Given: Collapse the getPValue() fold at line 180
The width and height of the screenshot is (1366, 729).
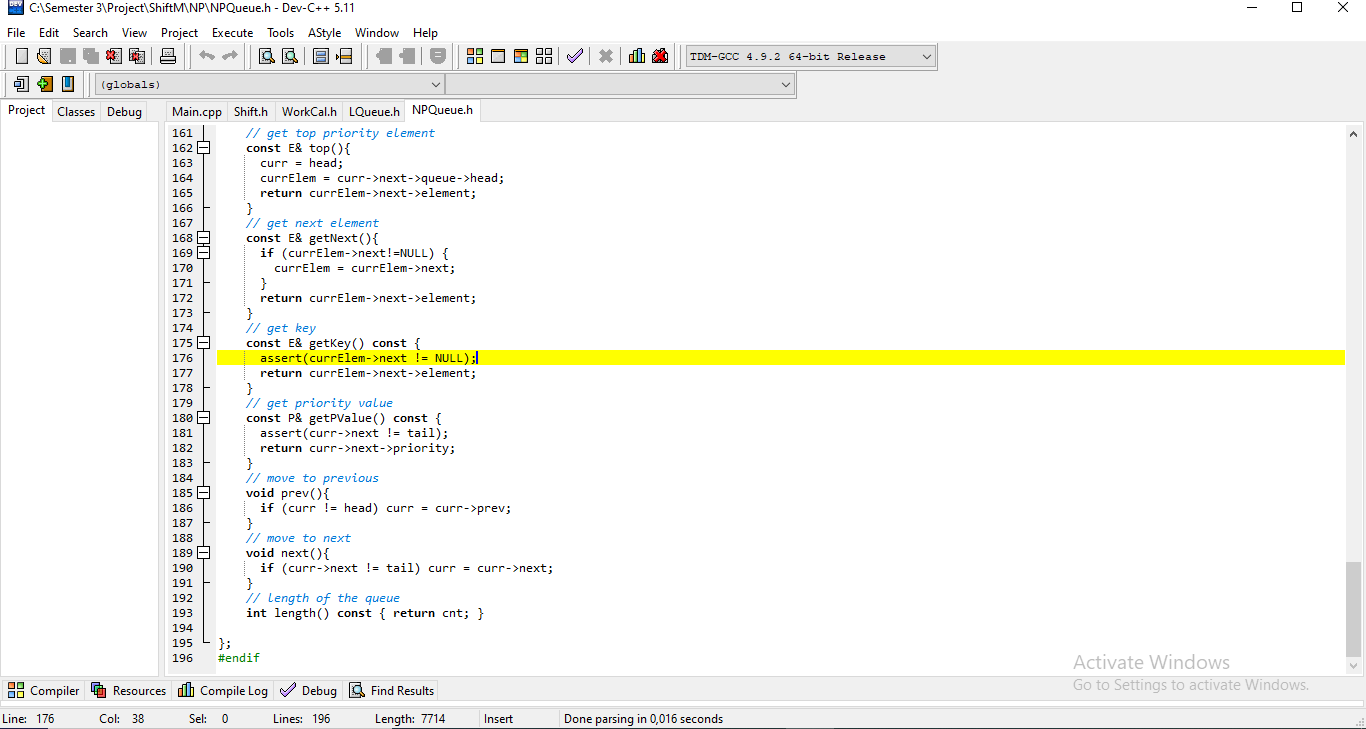Looking at the screenshot, I should point(204,418).
